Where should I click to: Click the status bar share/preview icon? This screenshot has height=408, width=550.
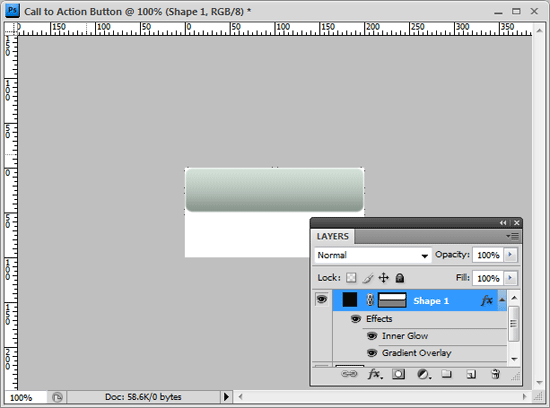[57, 397]
